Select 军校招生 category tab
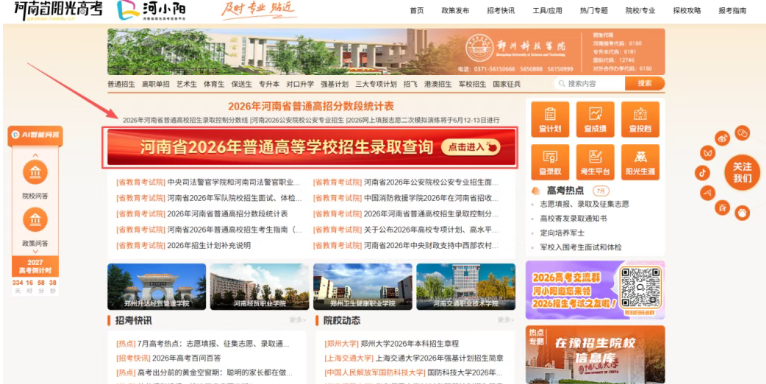Image resolution: width=766 pixels, height=384 pixels. click(472, 84)
